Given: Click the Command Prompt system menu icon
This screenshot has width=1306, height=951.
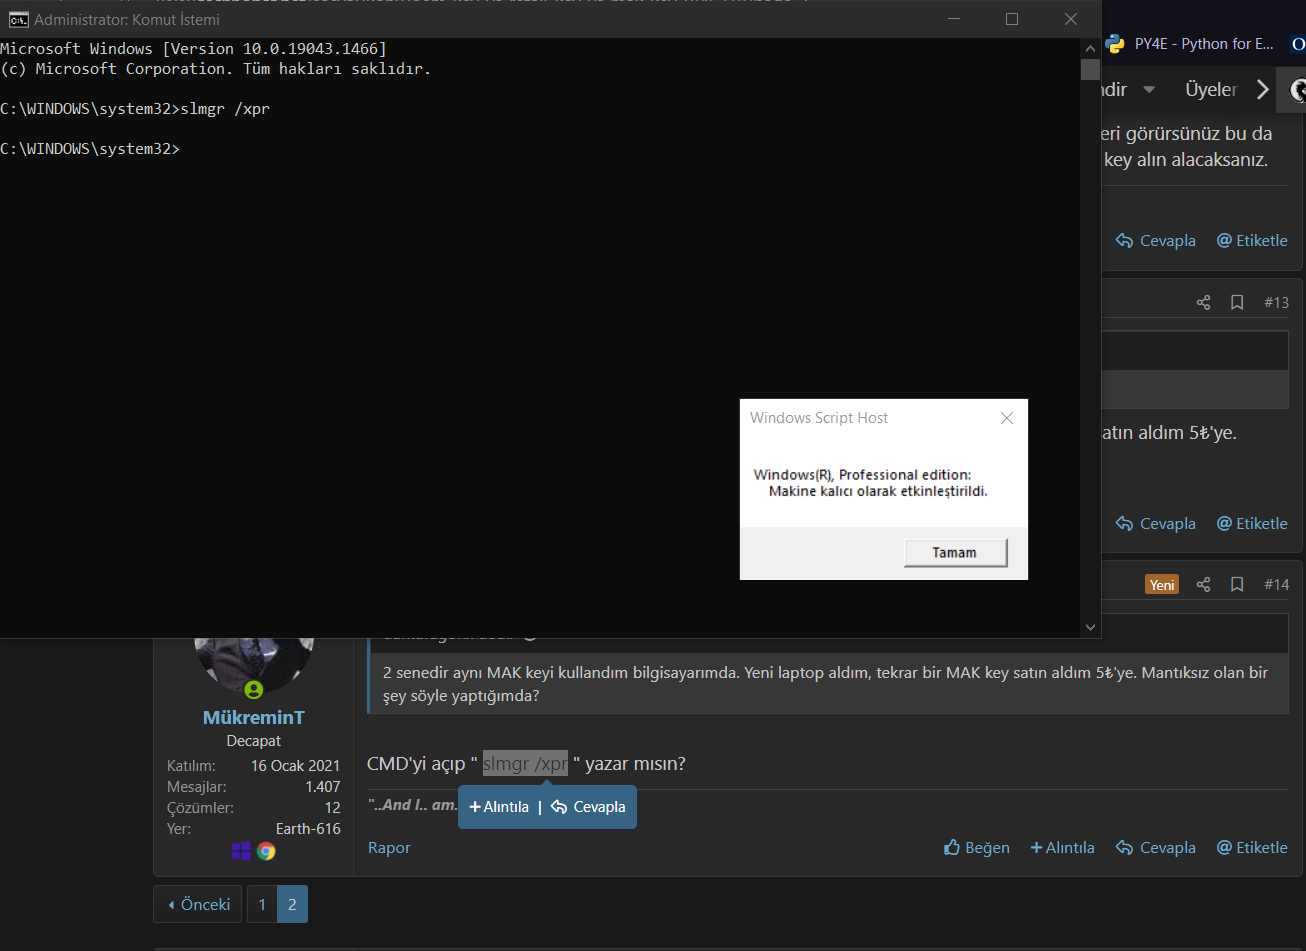Looking at the screenshot, I should (18, 19).
